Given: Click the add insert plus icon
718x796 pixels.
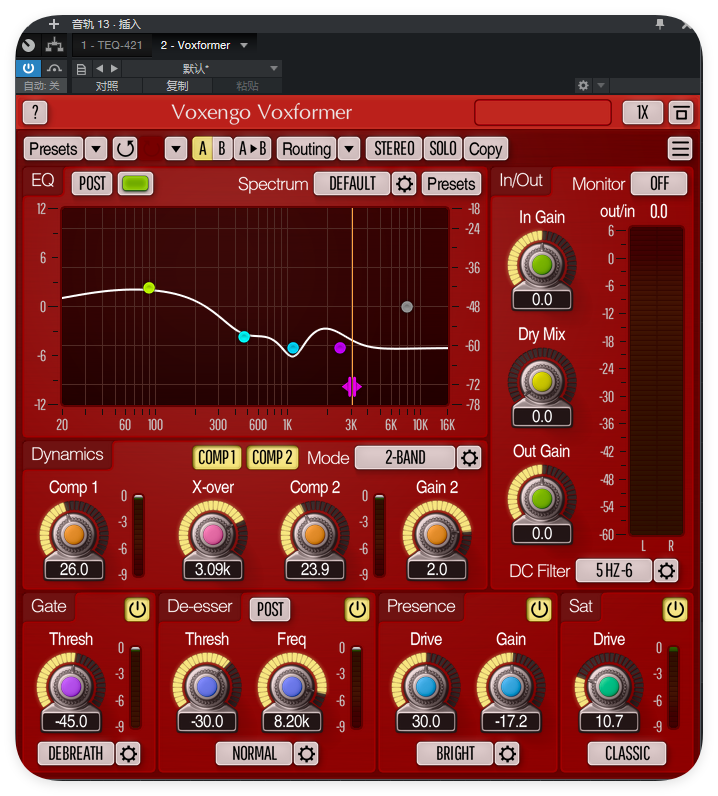Looking at the screenshot, I should coord(54,24).
